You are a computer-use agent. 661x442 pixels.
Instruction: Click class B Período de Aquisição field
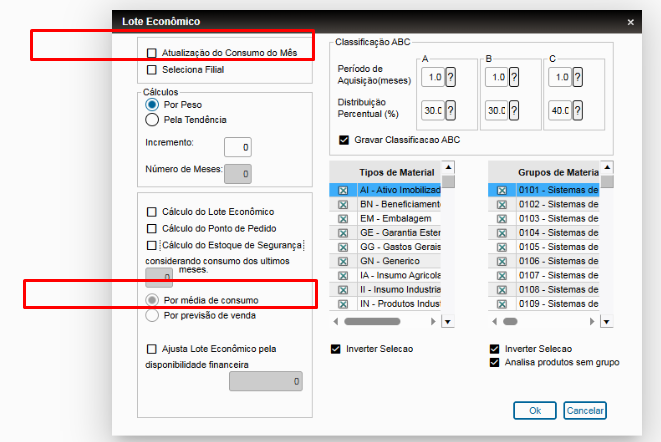[496, 77]
